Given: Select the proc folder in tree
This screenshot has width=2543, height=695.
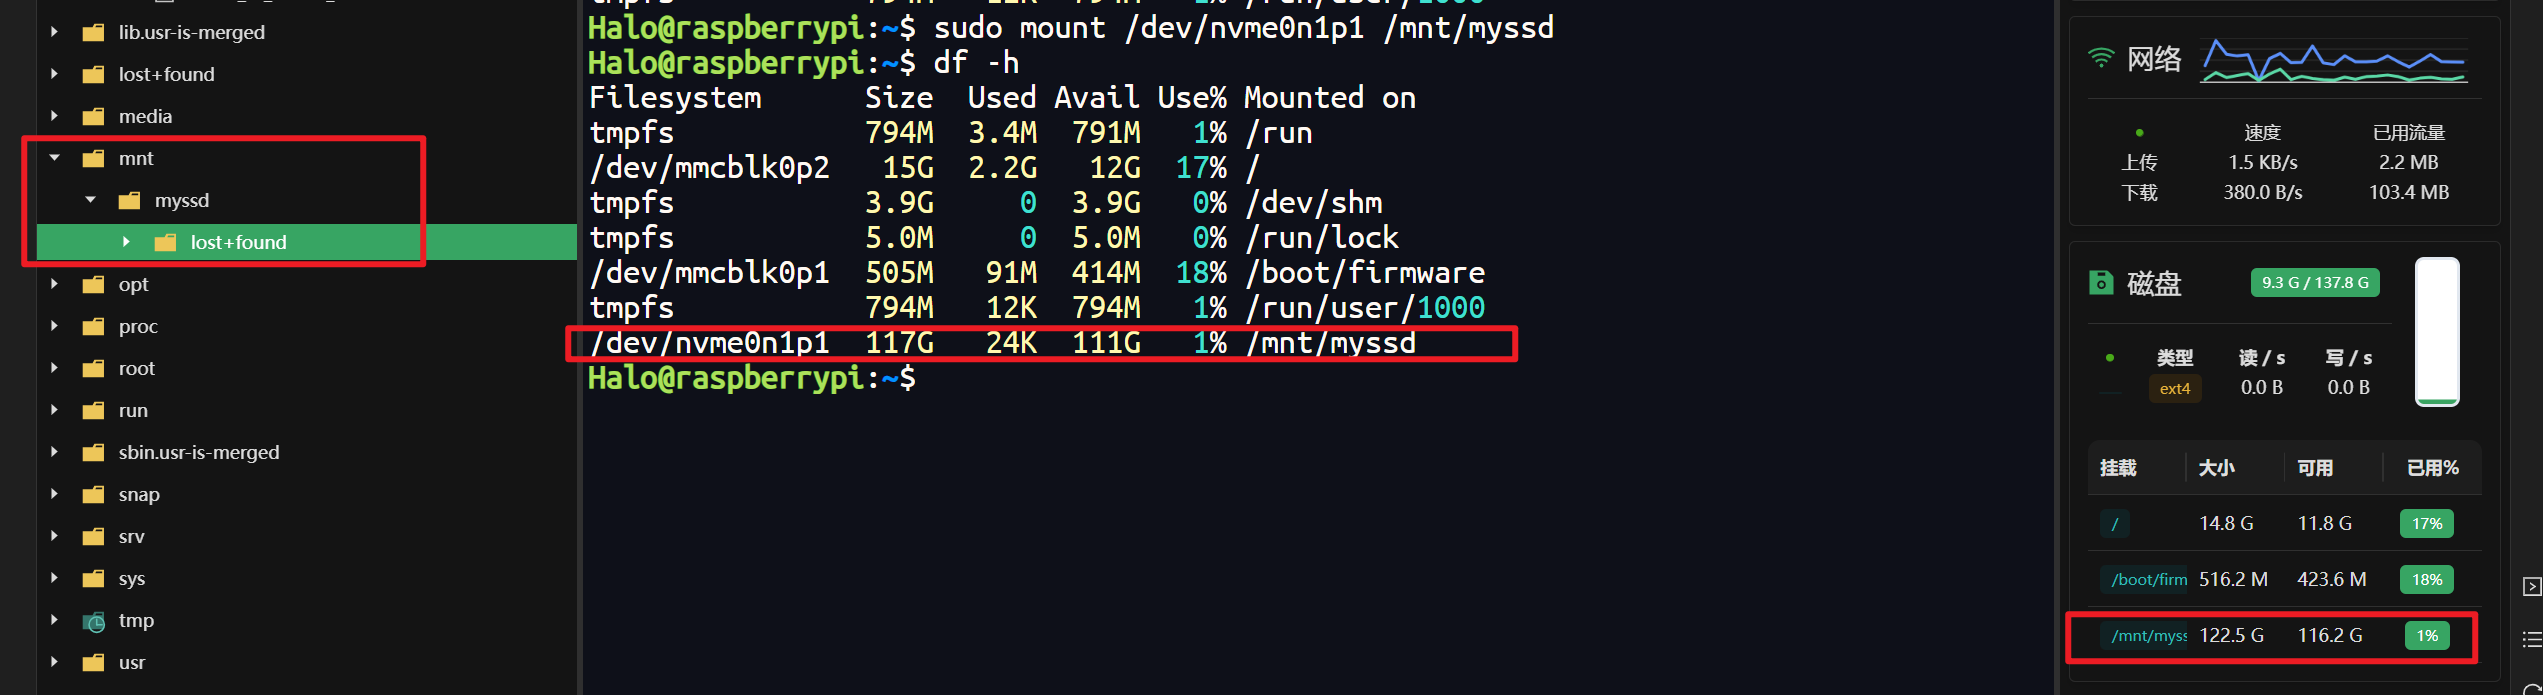Looking at the screenshot, I should pyautogui.click(x=138, y=327).
